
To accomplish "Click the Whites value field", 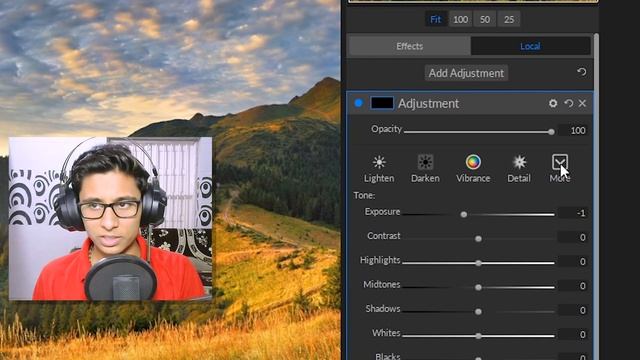I will [x=573, y=334].
